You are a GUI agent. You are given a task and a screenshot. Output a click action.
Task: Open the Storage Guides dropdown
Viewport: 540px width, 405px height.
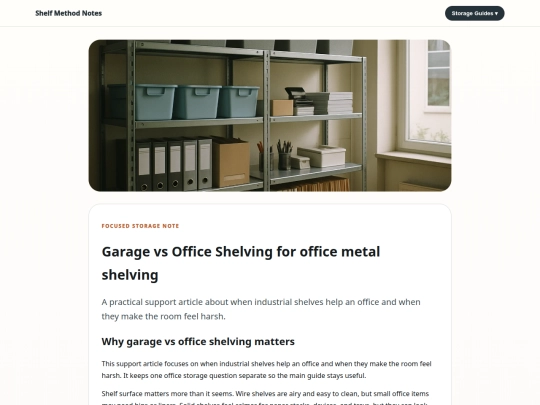(x=475, y=13)
